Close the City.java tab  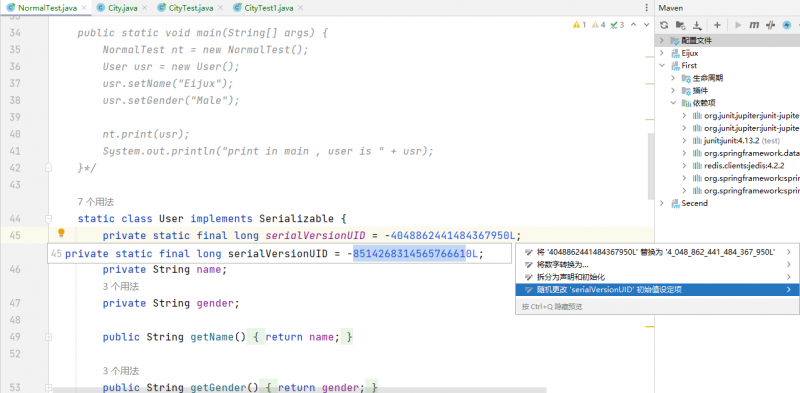pyautogui.click(x=145, y=8)
